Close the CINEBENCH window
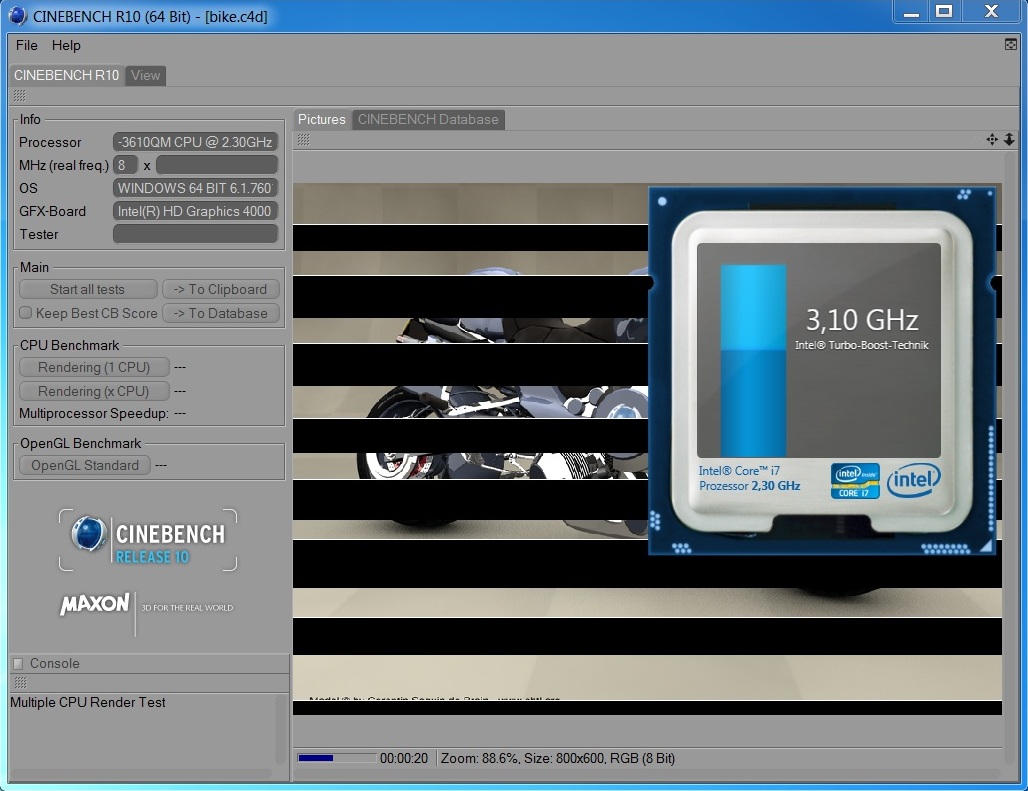Image resolution: width=1028 pixels, height=791 pixels. 991,12
